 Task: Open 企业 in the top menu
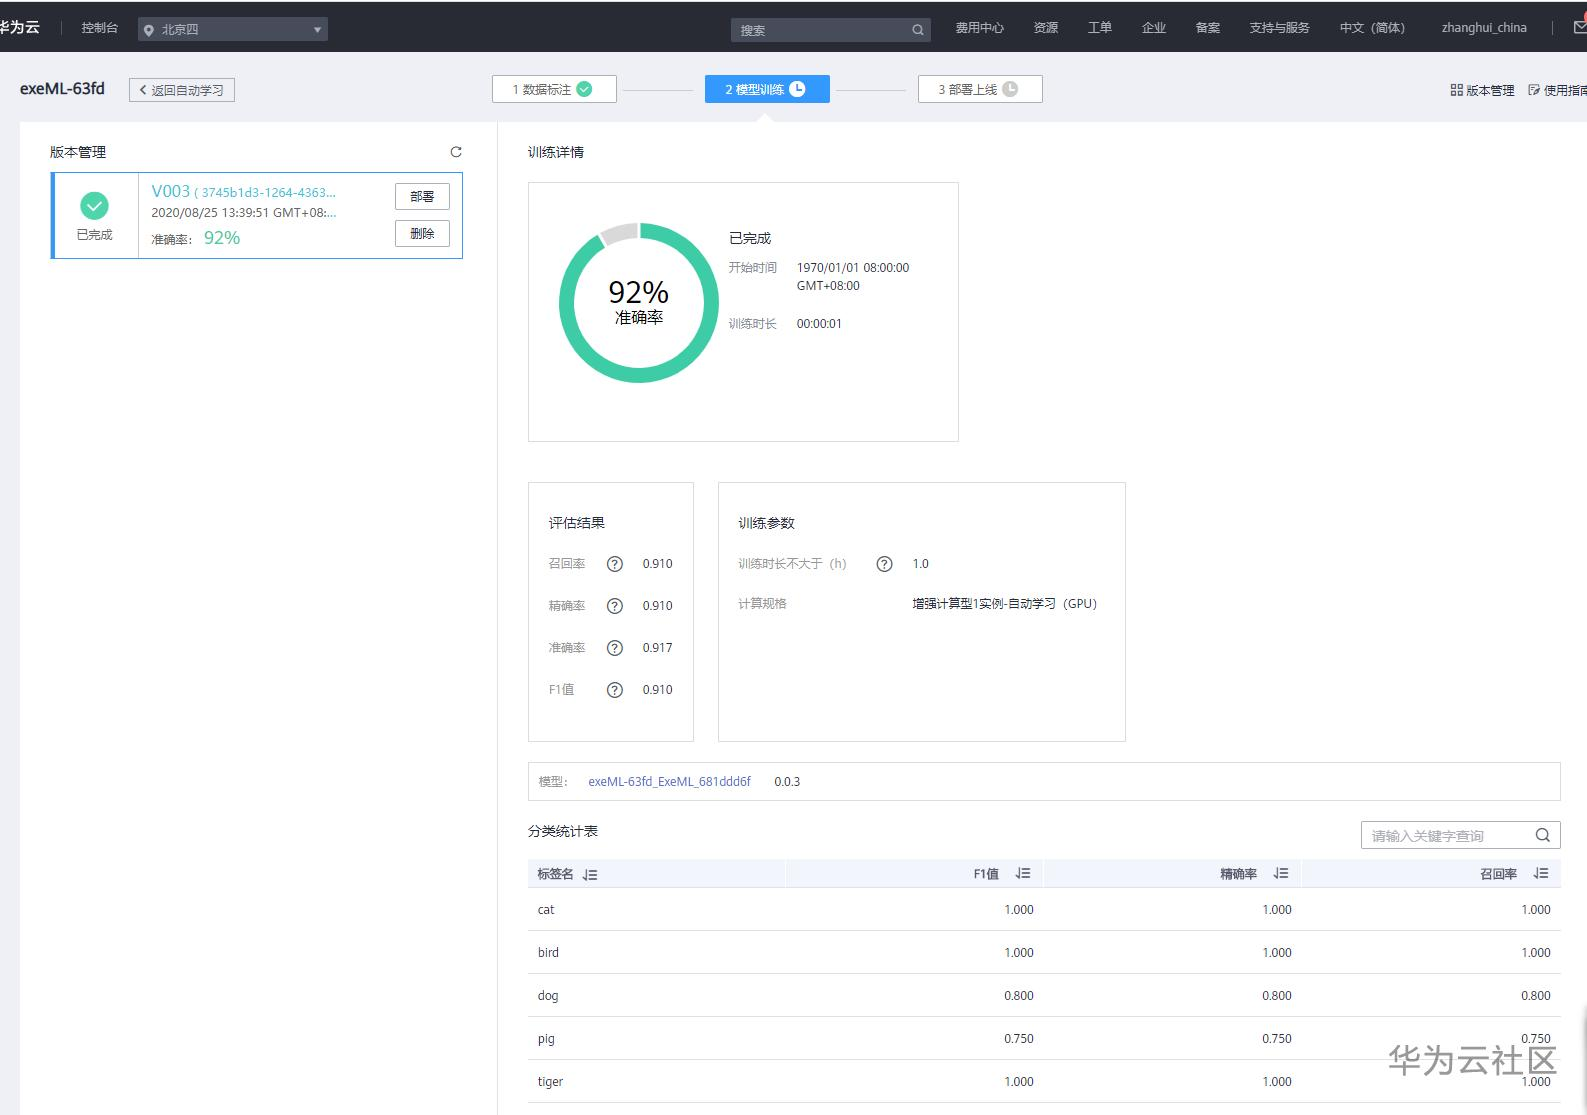pyautogui.click(x=1154, y=28)
